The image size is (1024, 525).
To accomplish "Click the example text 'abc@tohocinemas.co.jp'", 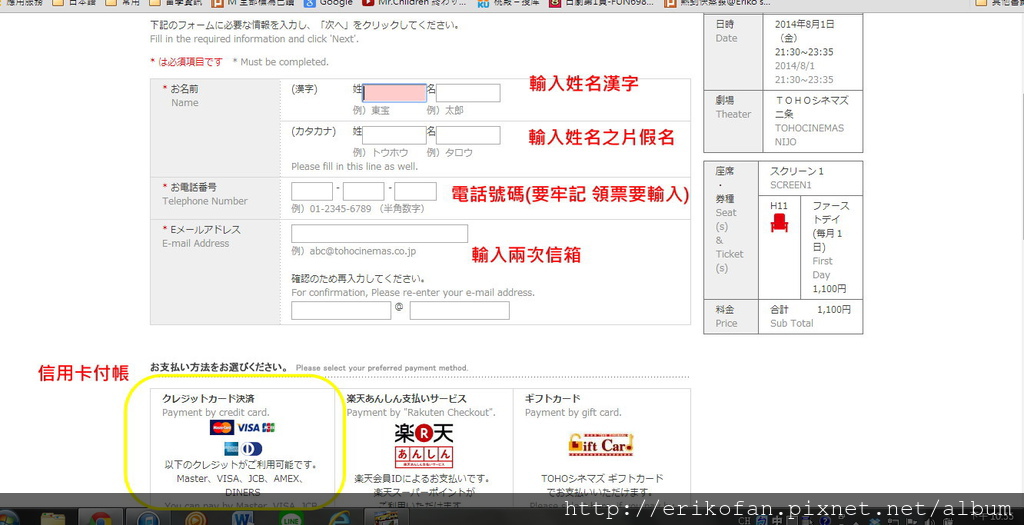I will (362, 251).
